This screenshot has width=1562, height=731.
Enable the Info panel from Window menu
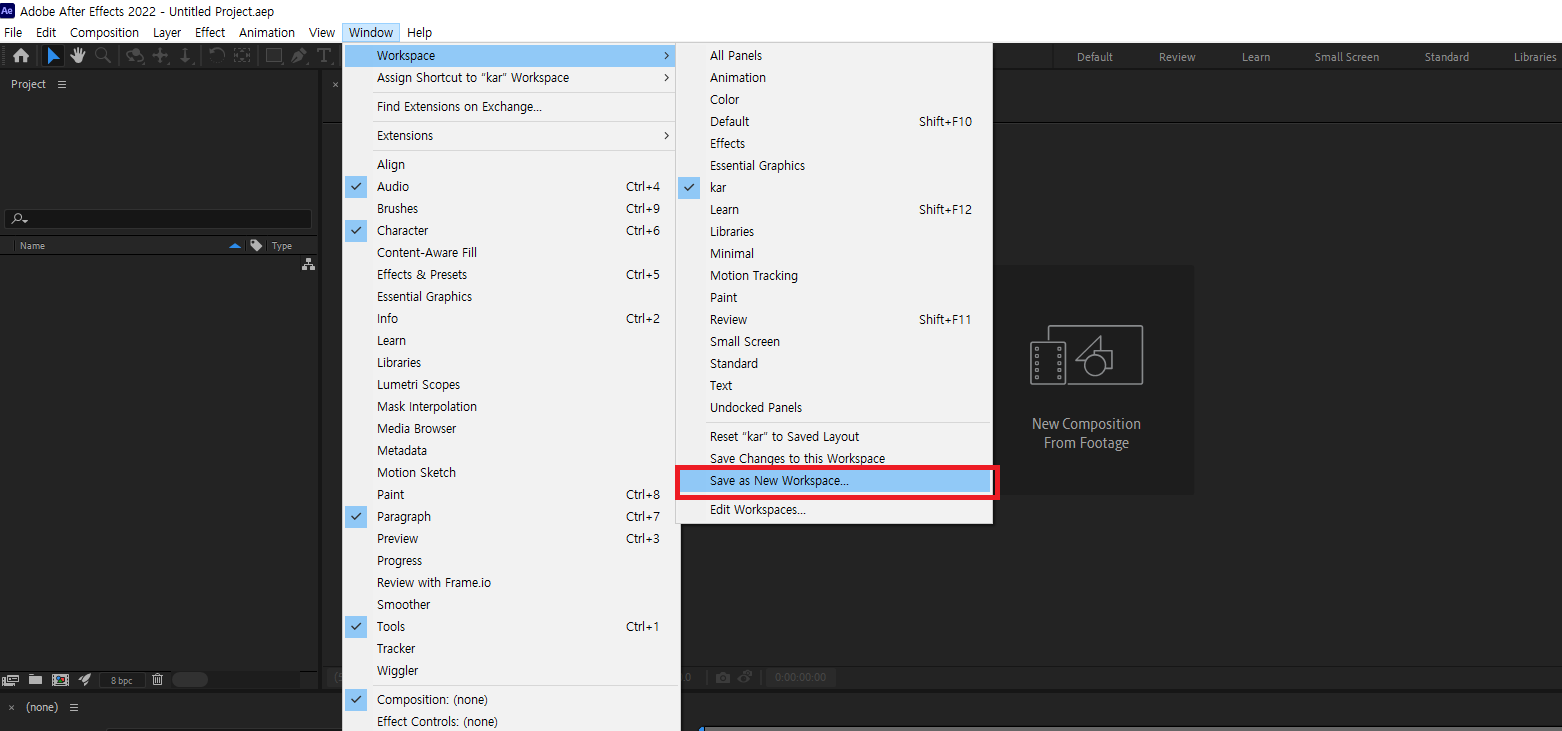tap(510, 319)
